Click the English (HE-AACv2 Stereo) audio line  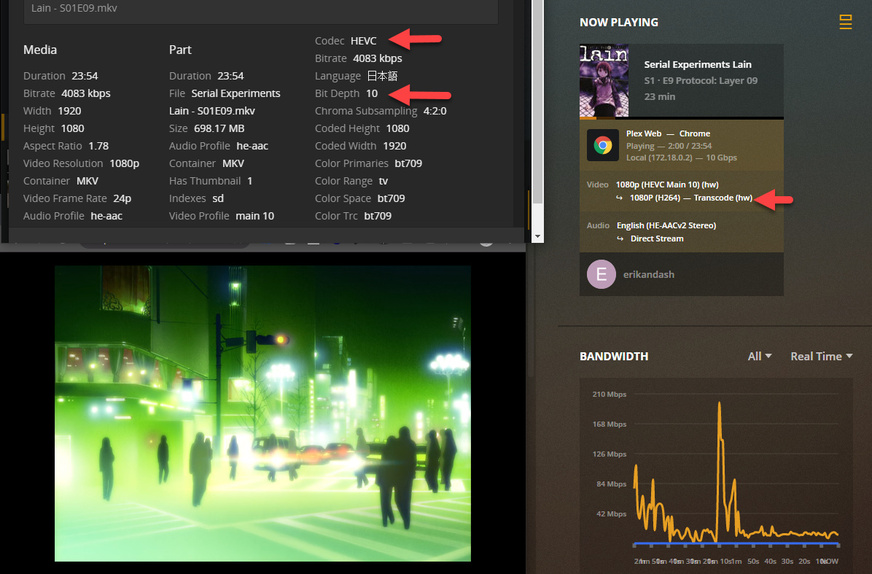[666, 225]
